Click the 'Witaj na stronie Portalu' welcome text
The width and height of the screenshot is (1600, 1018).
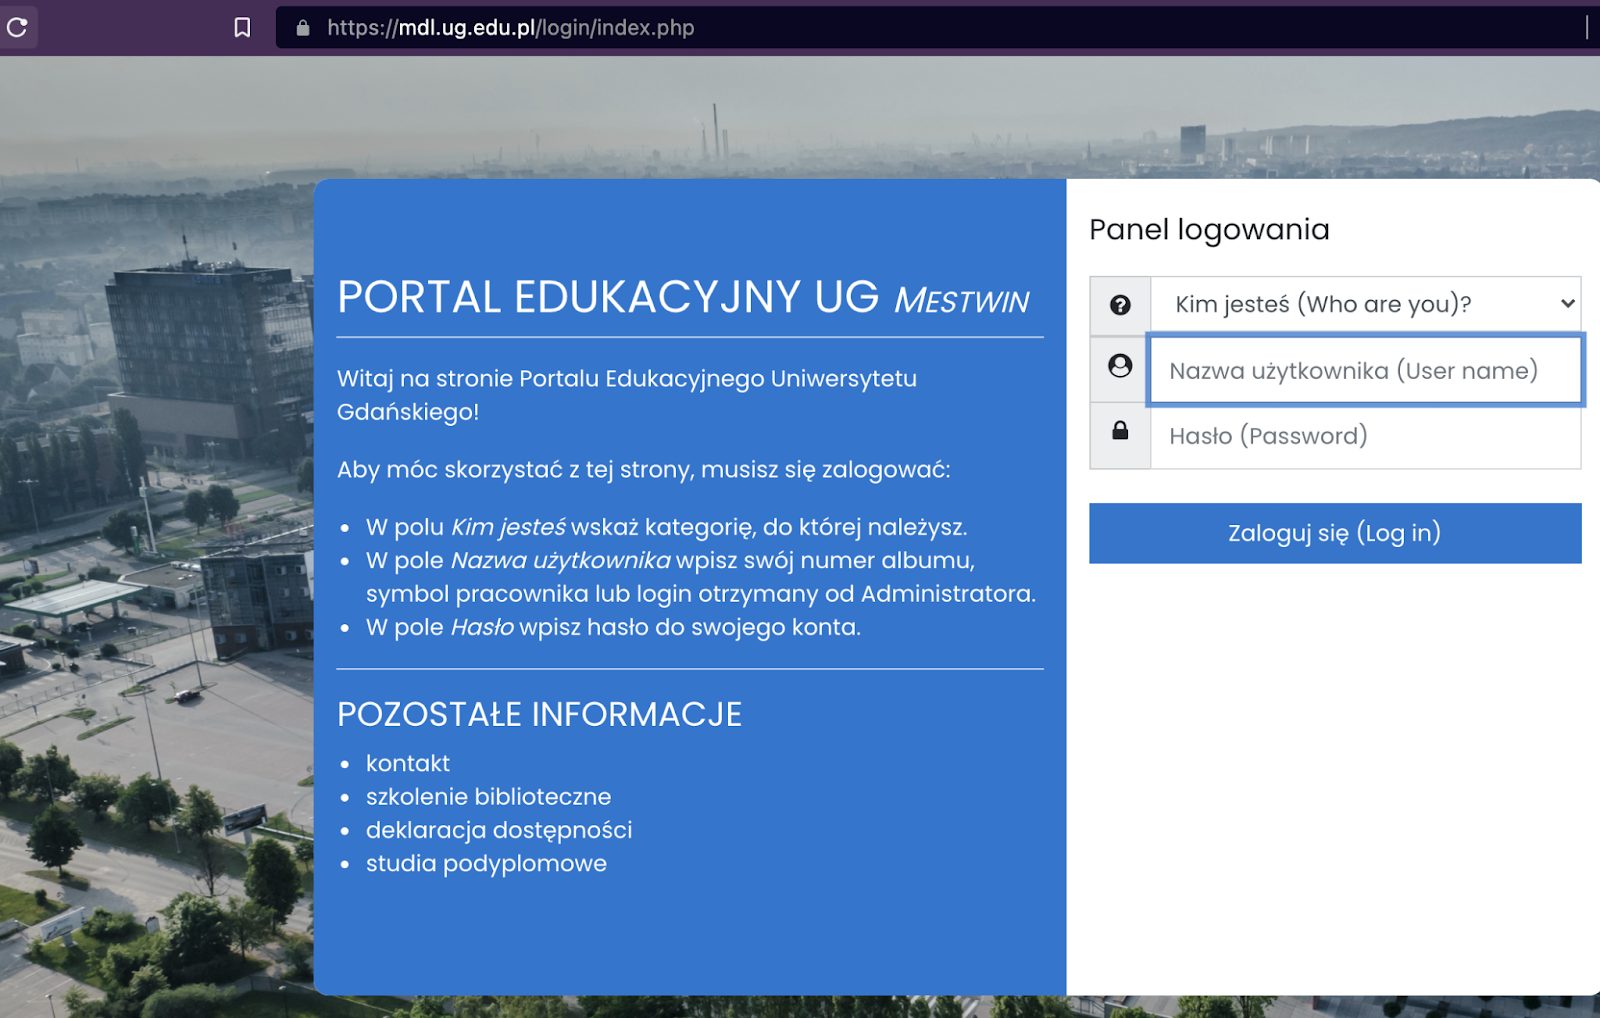pyautogui.click(x=627, y=395)
